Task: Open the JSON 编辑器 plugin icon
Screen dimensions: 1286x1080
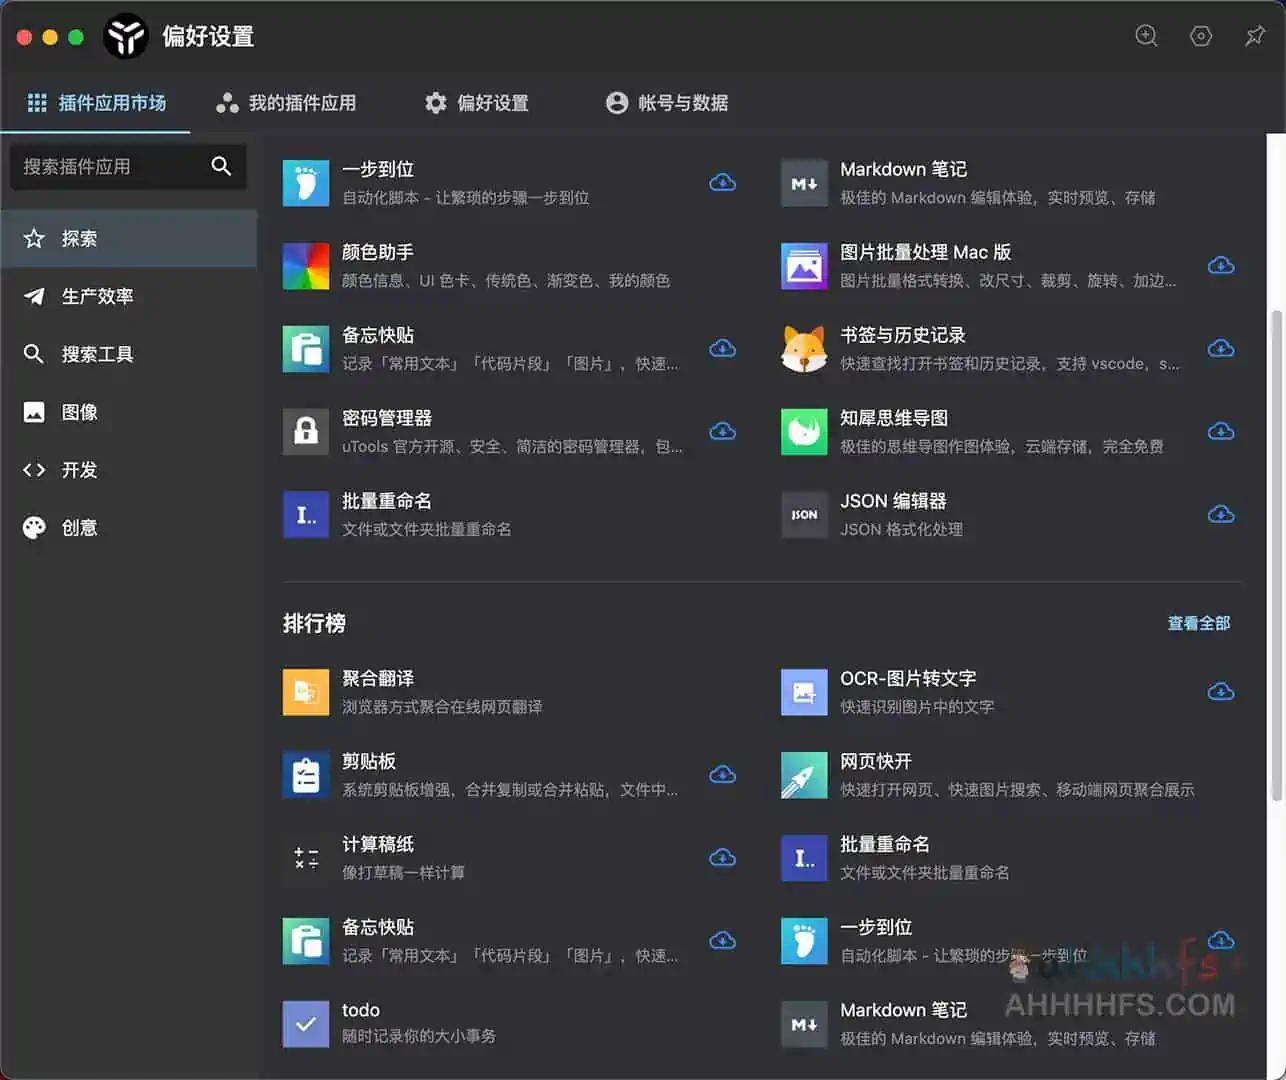Action: click(804, 514)
